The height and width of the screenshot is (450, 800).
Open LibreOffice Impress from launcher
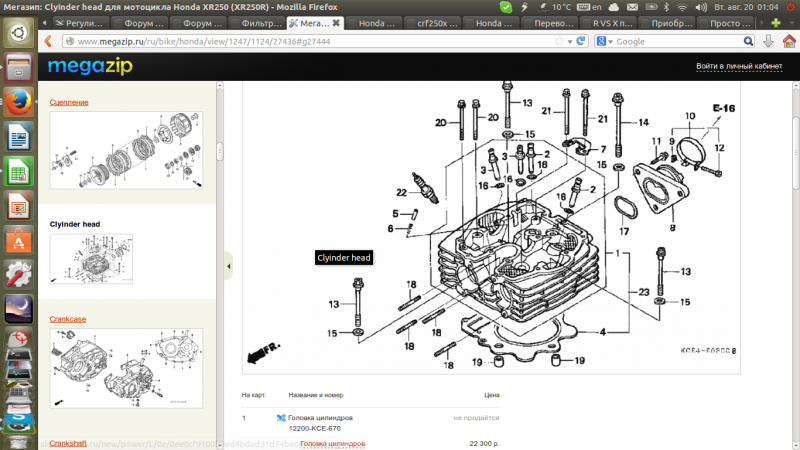(x=18, y=206)
